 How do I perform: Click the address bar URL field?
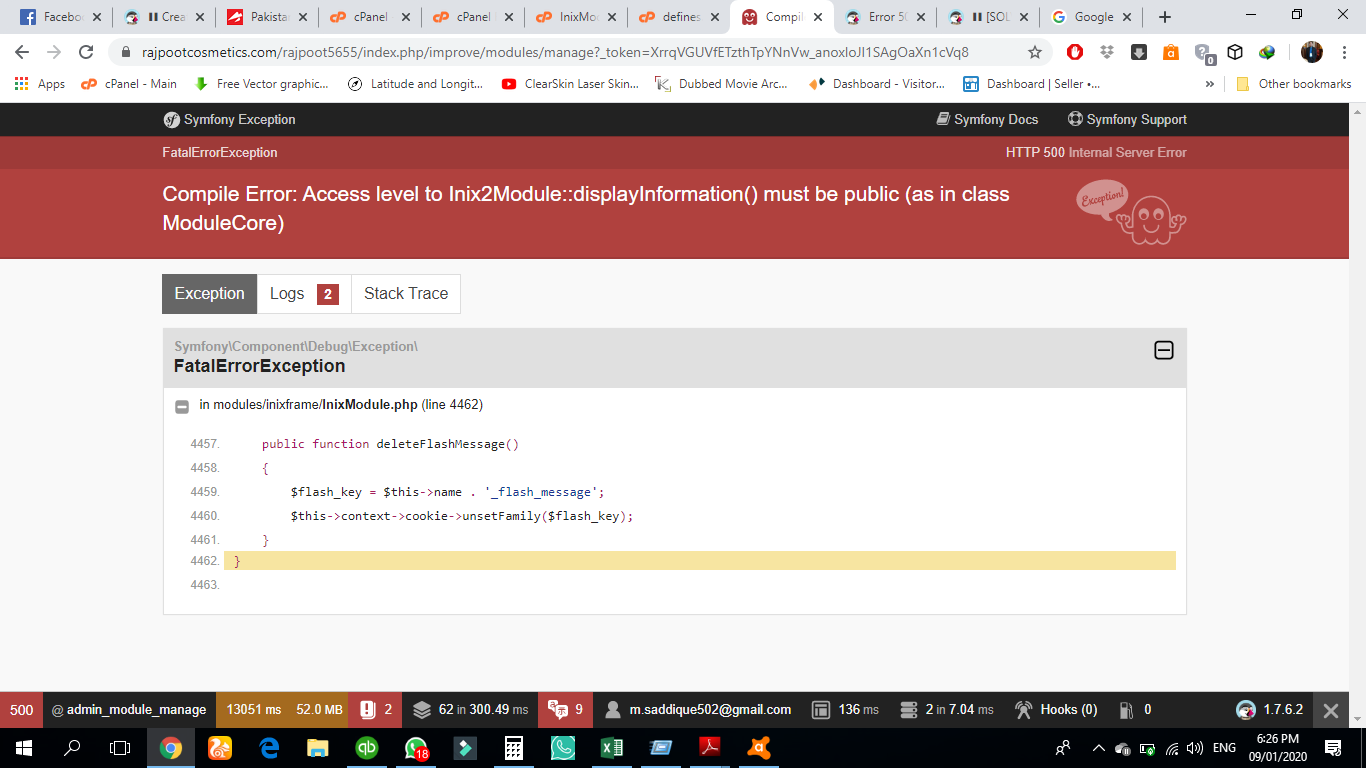[555, 52]
